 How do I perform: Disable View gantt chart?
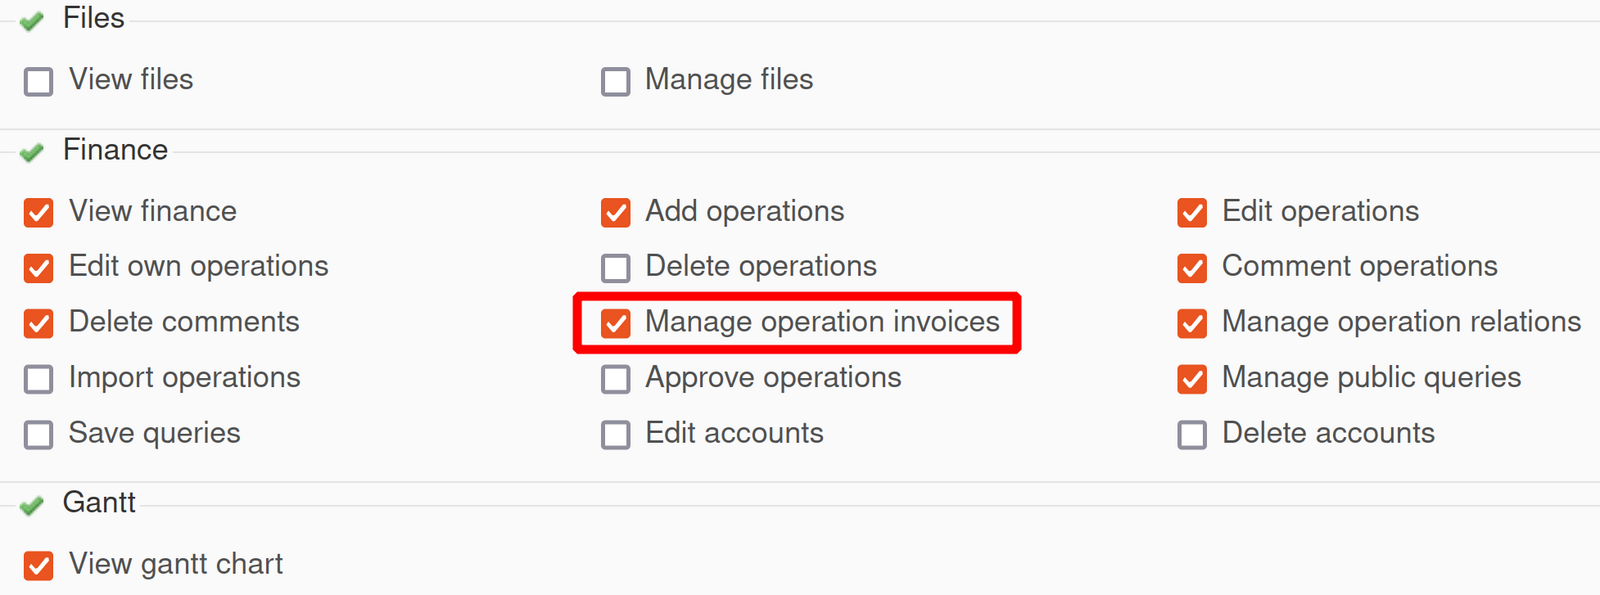click(x=37, y=565)
